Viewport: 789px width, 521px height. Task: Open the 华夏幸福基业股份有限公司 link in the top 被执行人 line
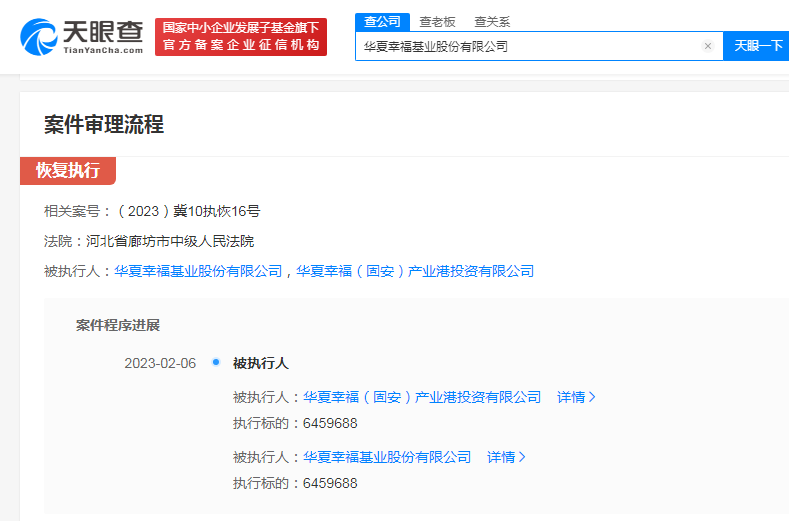pos(198,271)
